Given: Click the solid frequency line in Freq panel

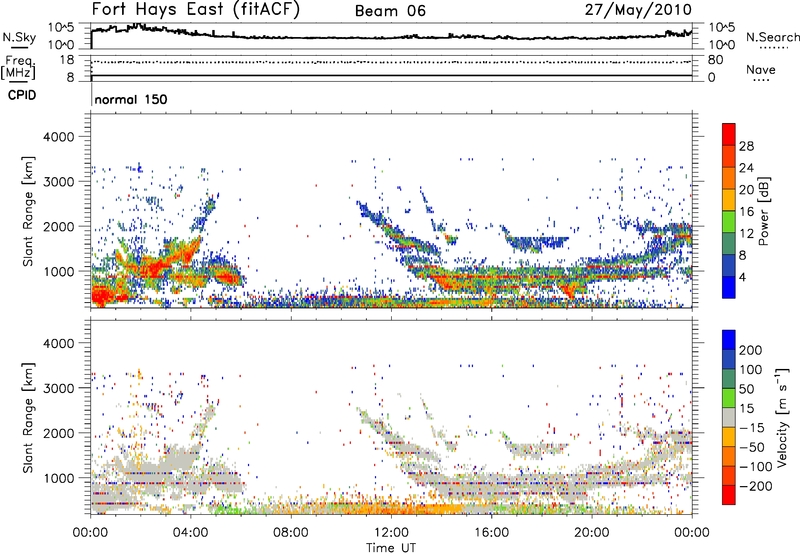Looking at the screenshot, I should click(391, 75).
